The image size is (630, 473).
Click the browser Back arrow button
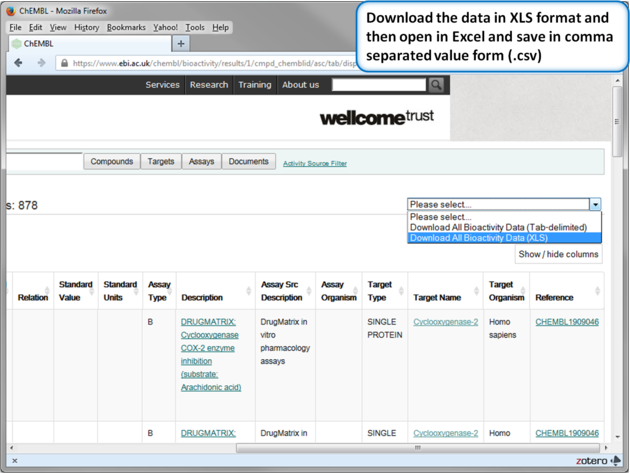click(x=18, y=63)
